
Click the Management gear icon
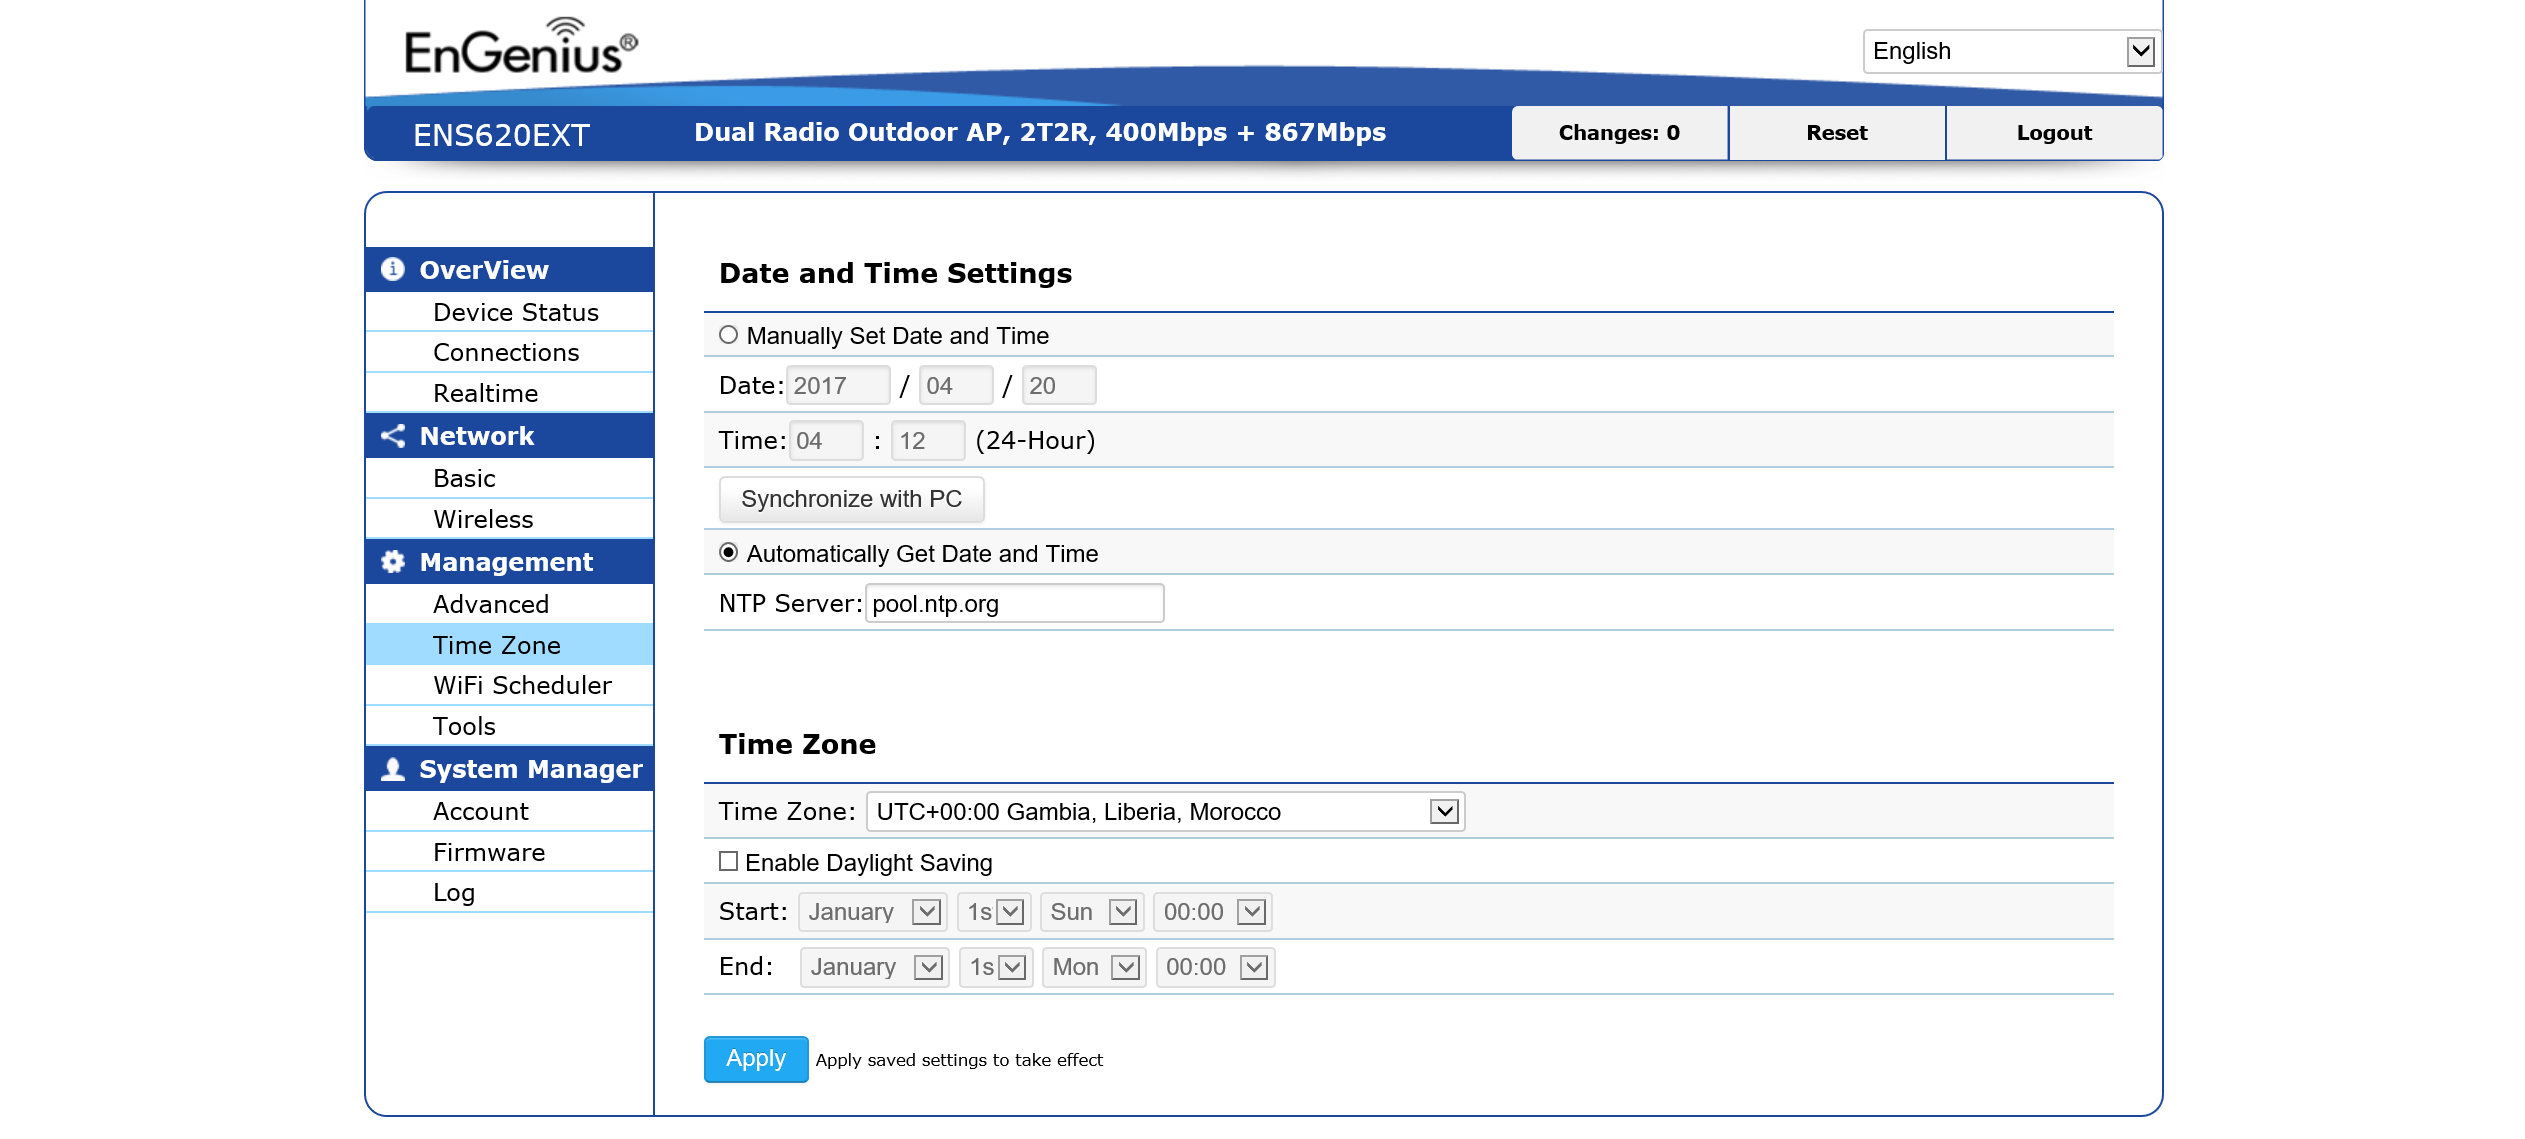tap(393, 562)
